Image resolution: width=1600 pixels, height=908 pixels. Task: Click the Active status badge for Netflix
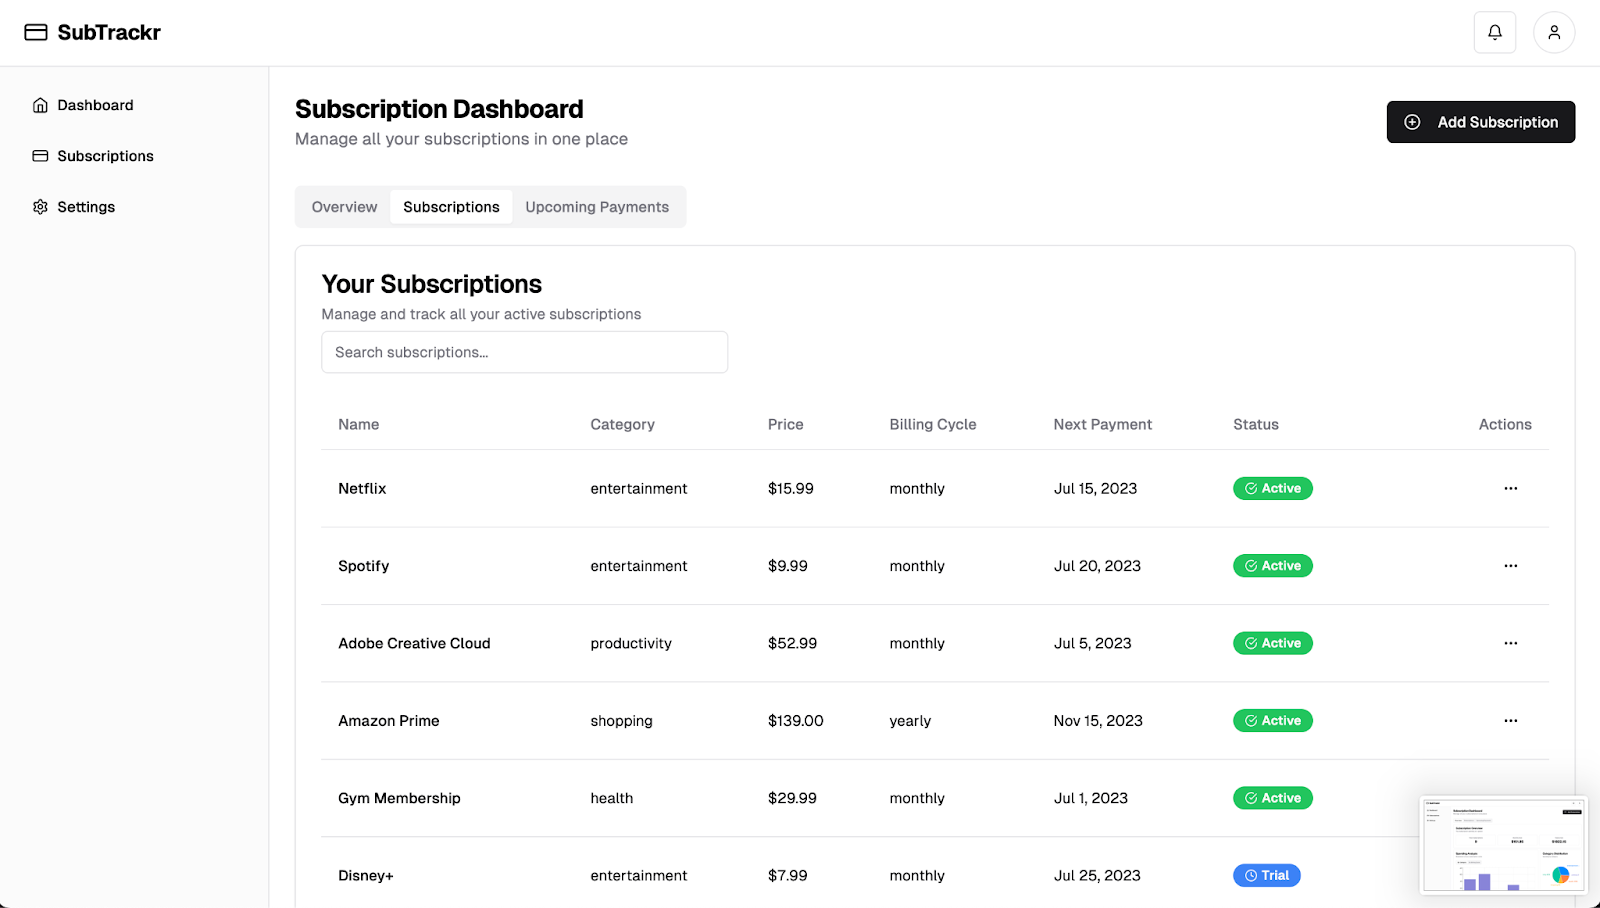[1272, 488]
